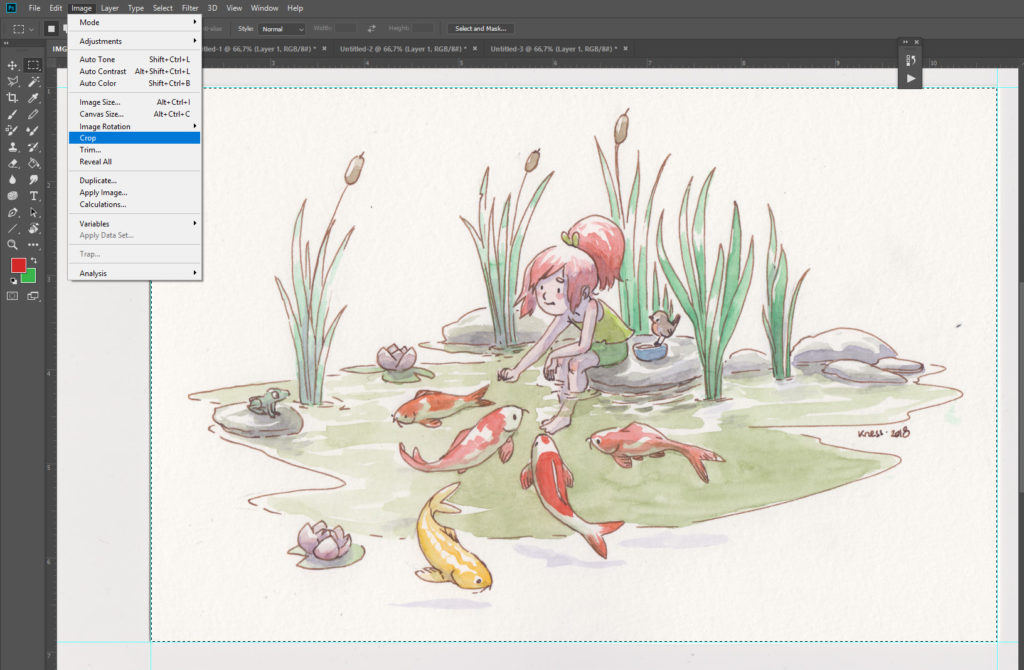The height and width of the screenshot is (670, 1024).
Task: Reset to default foreground and background colors
Action: [x=13, y=281]
